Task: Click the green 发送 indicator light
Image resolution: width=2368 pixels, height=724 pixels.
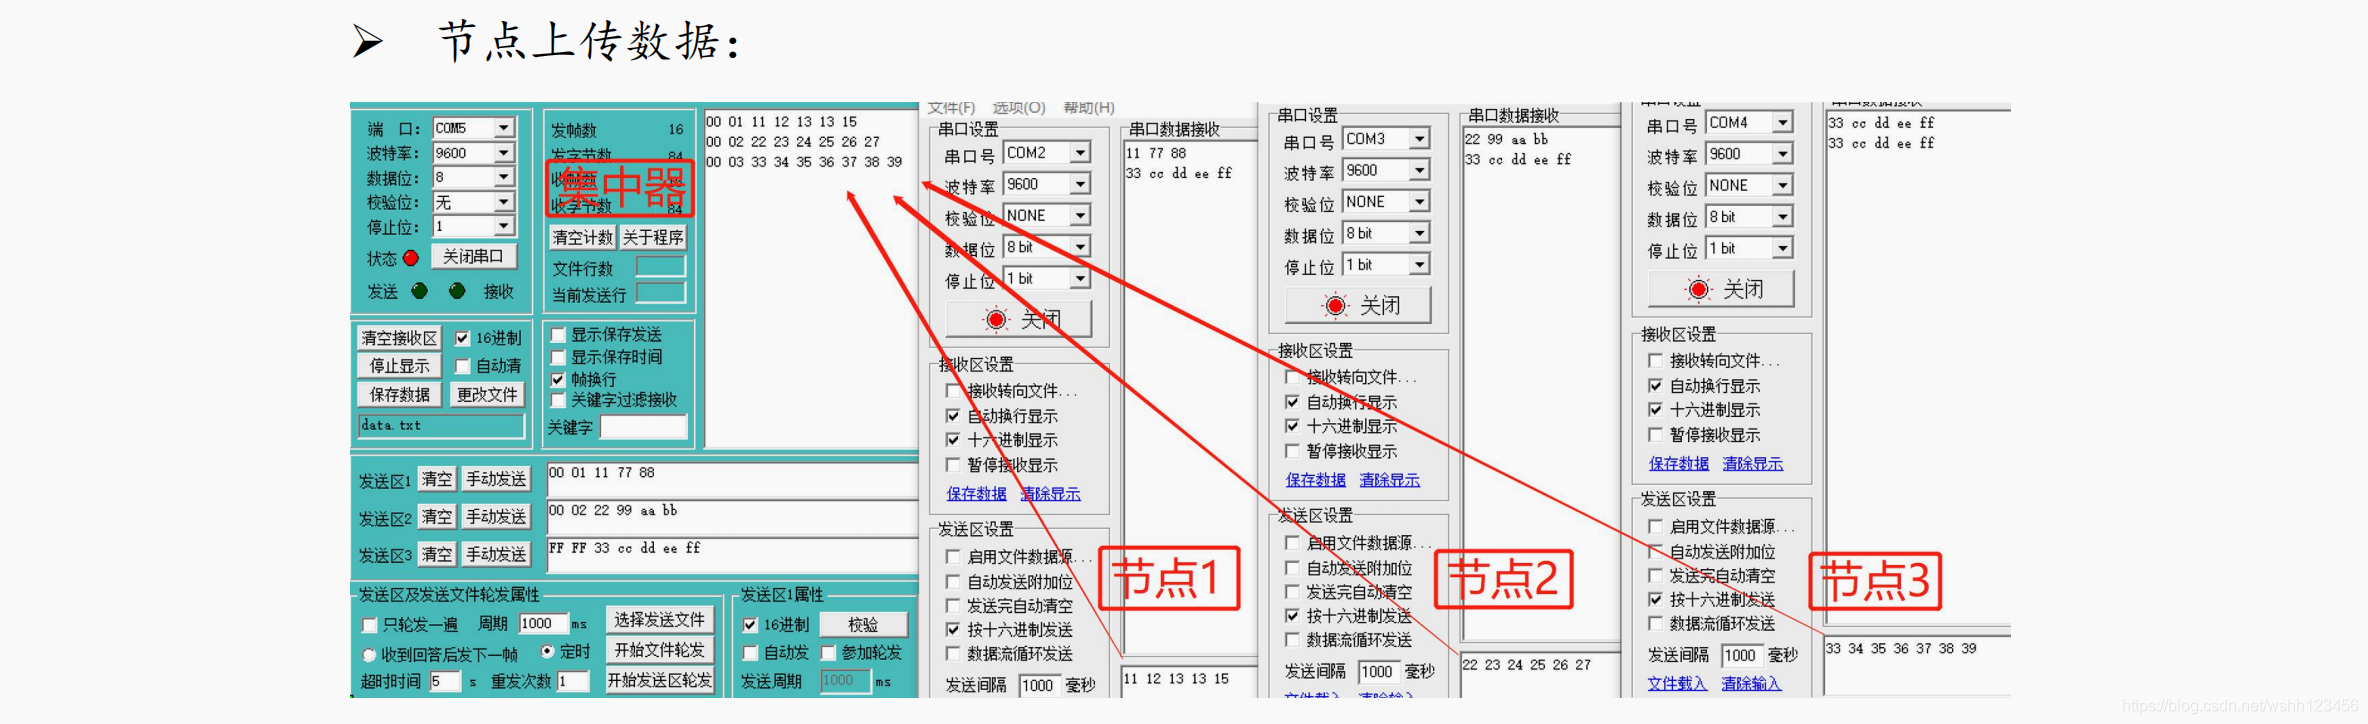Action: coord(420,291)
